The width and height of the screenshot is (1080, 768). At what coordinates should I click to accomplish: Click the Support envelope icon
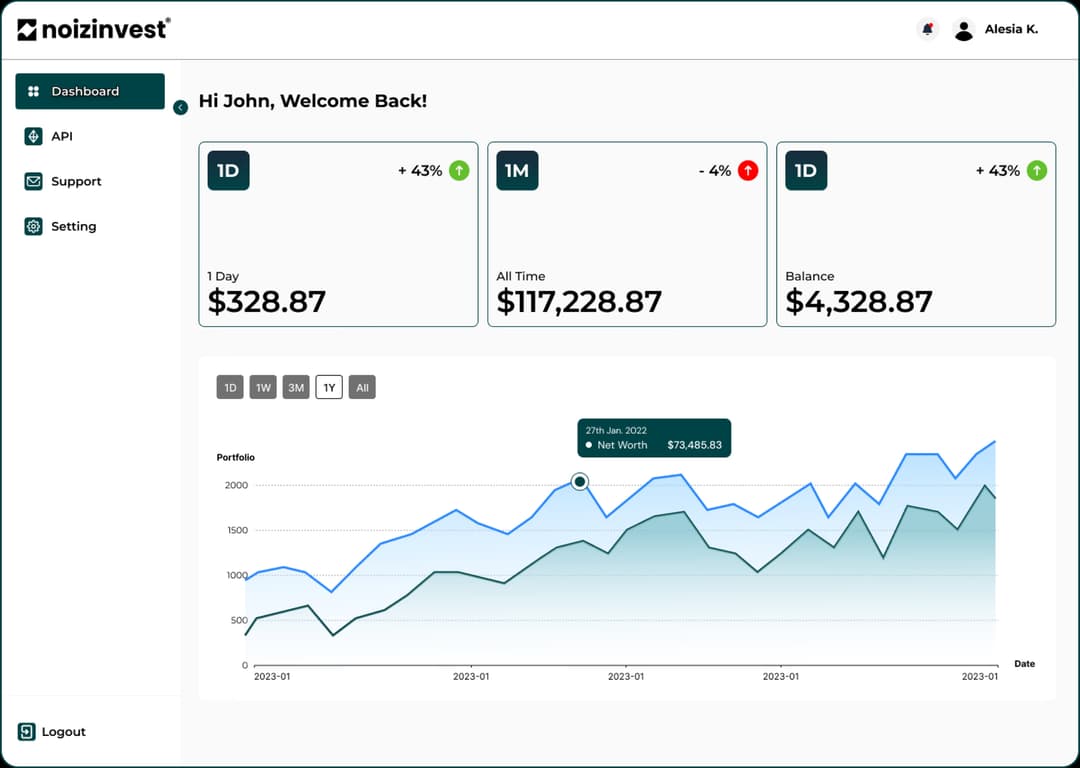tap(33, 182)
